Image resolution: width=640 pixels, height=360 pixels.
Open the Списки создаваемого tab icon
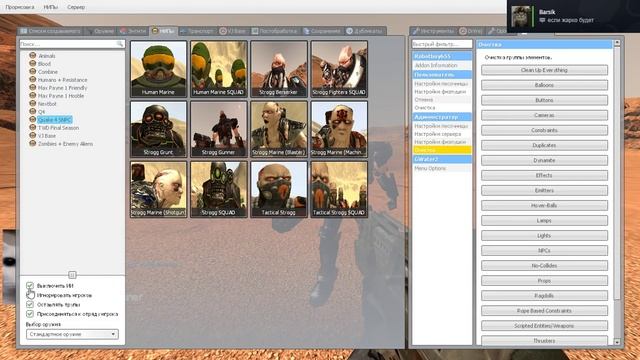click(24, 31)
